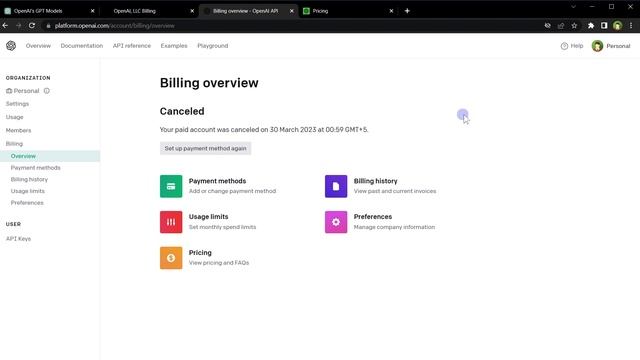This screenshot has height=360, width=640.
Task: Open the red Usage limits icon
Action: coord(171,222)
